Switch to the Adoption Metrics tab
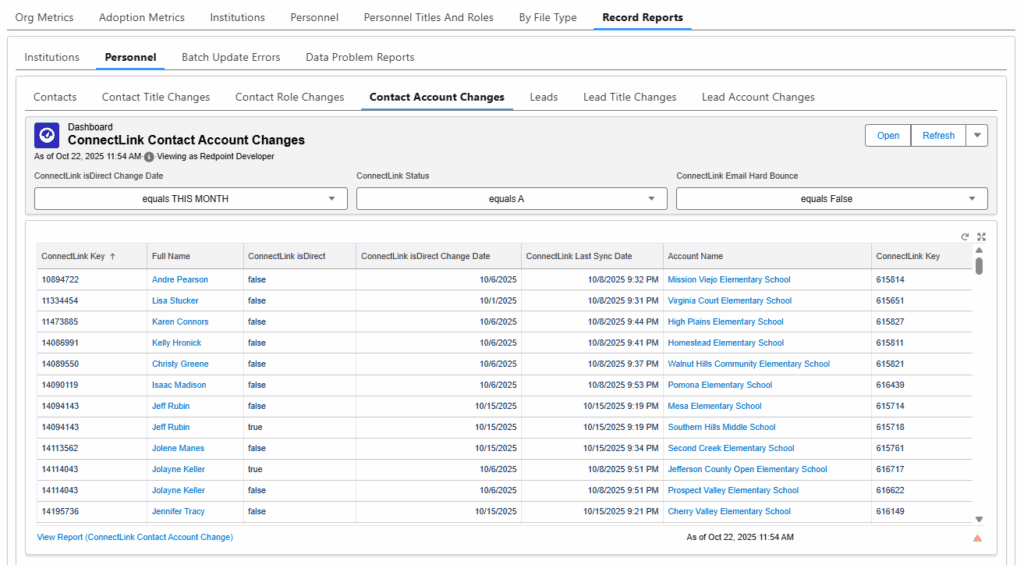Image resolution: width=1024 pixels, height=565 pixels. pyautogui.click(x=142, y=18)
